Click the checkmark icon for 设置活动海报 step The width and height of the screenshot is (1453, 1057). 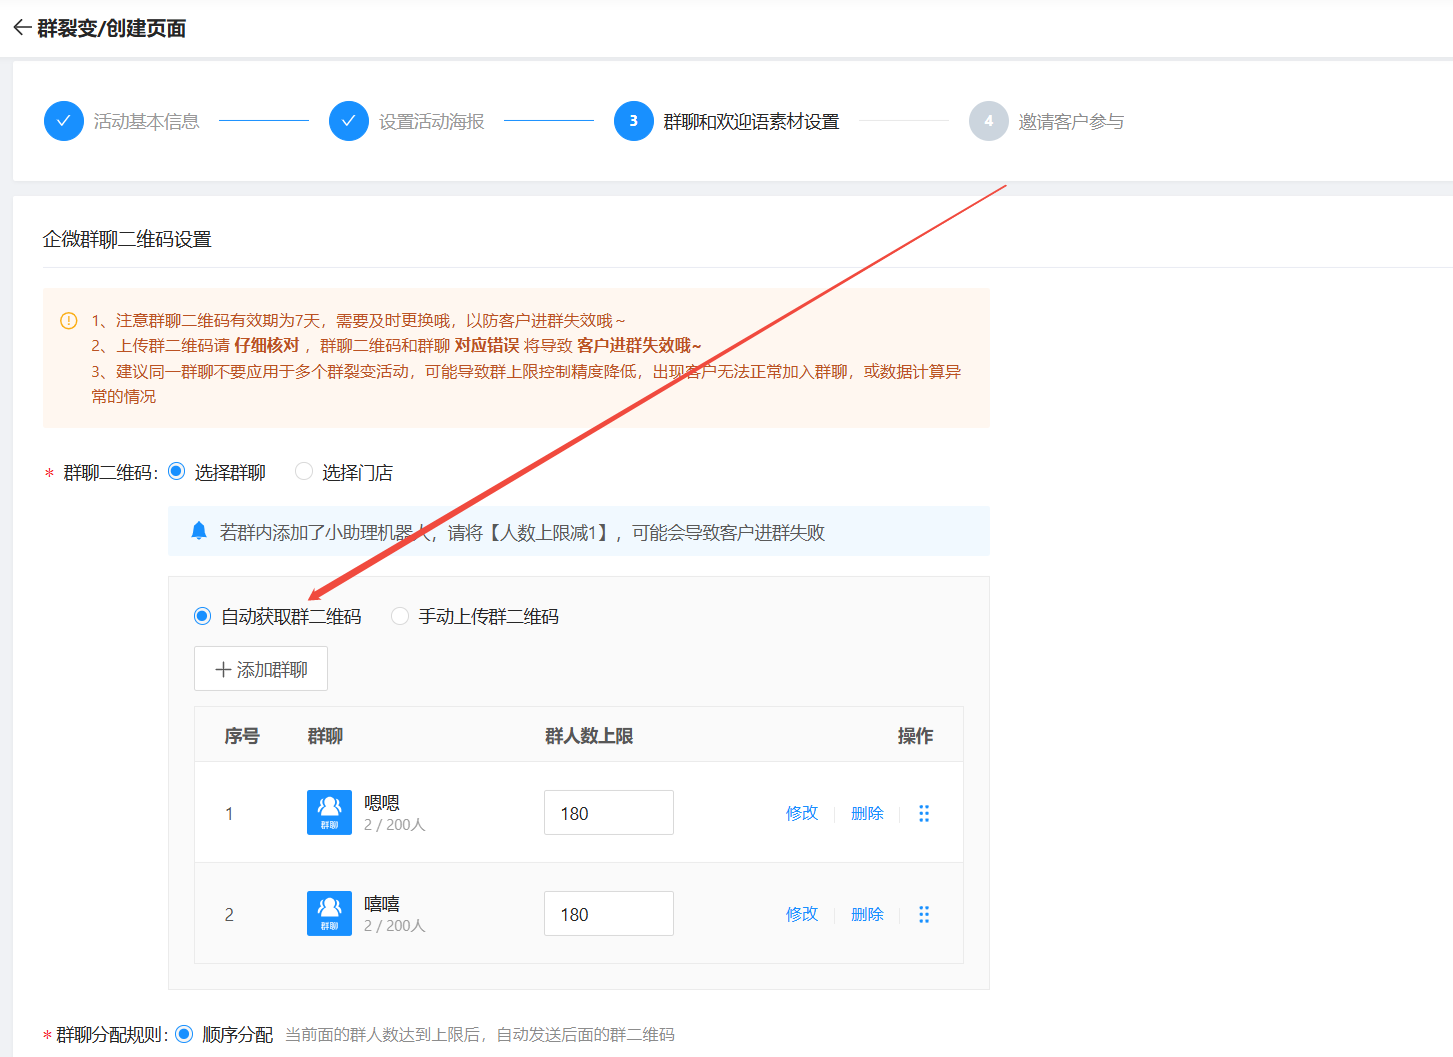click(349, 121)
